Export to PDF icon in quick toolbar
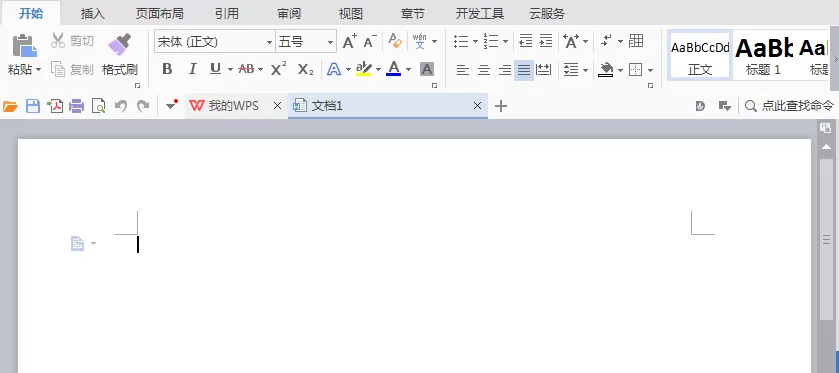 [55, 106]
